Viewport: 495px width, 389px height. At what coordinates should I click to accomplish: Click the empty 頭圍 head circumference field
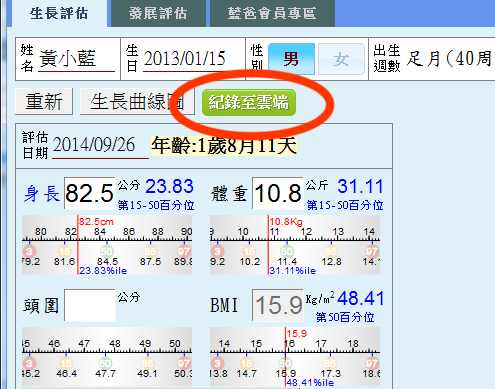[x=90, y=305]
